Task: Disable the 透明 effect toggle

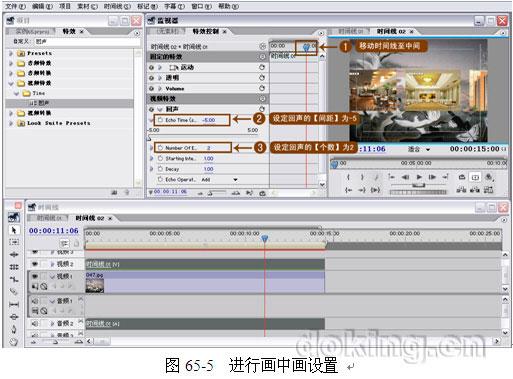Action: tap(152, 78)
